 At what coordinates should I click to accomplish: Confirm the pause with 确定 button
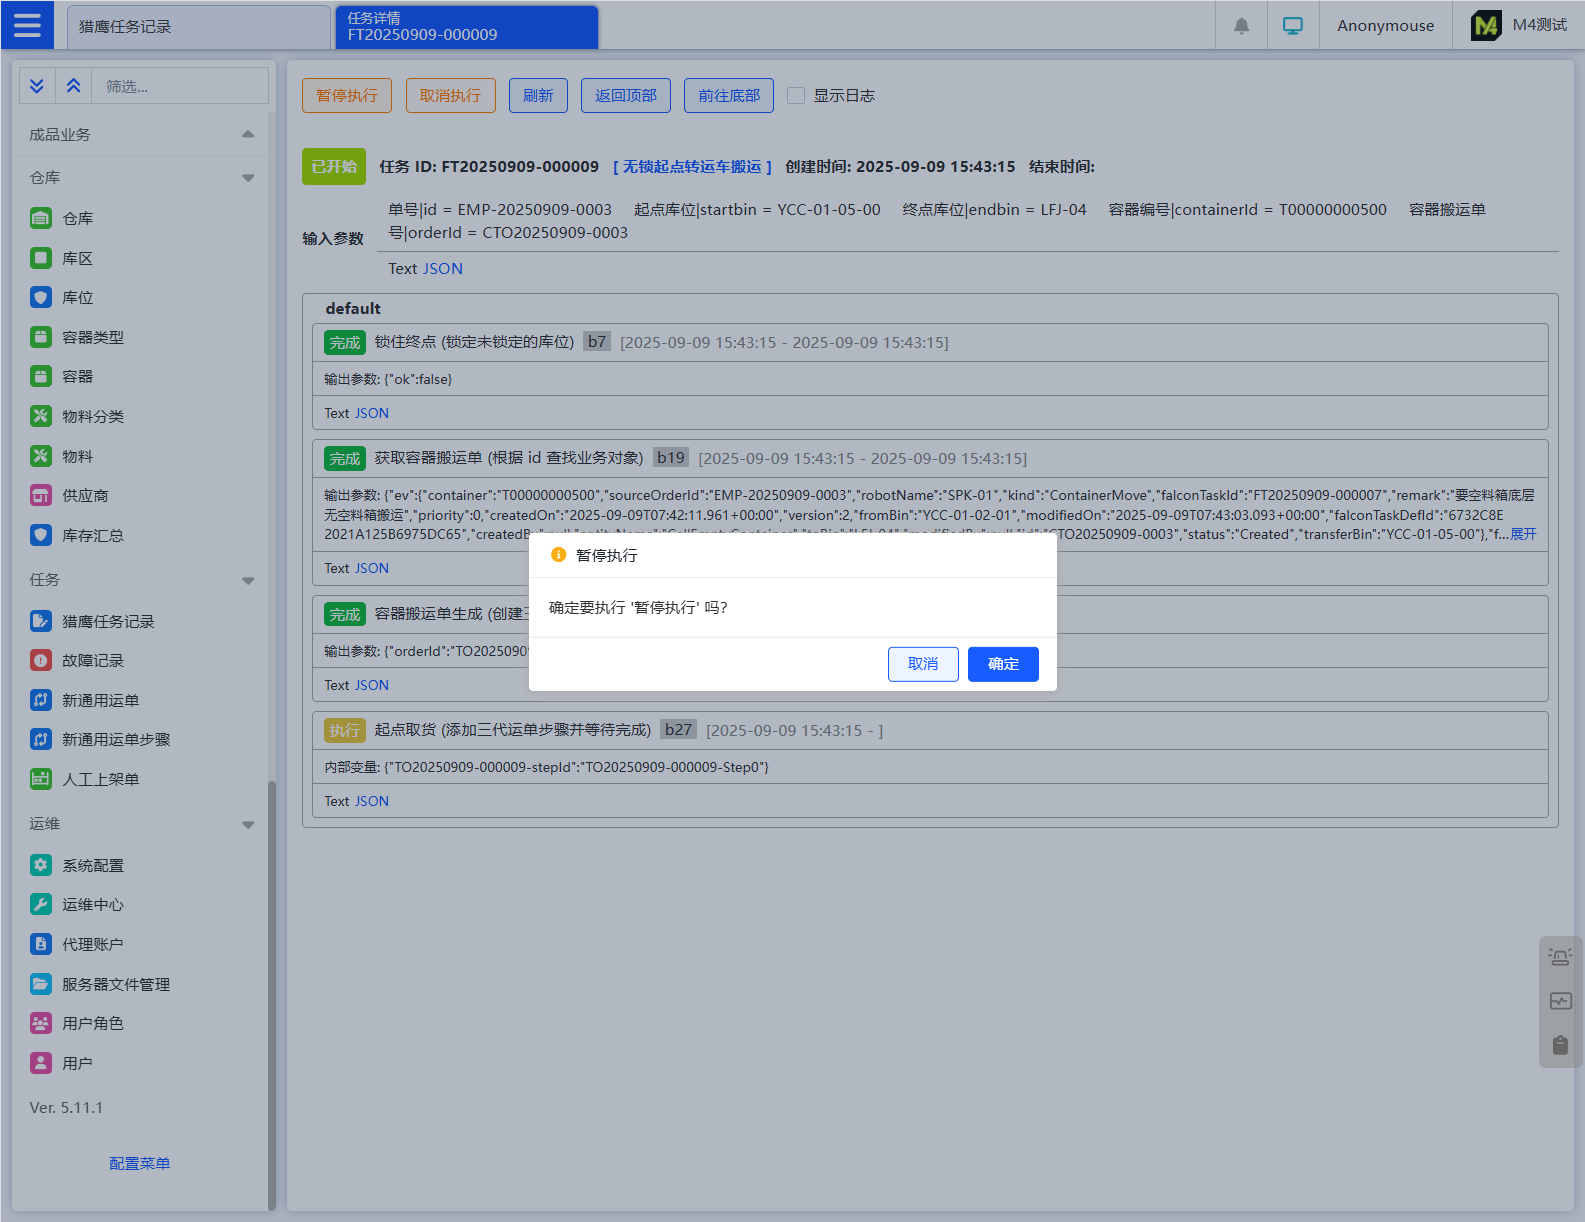(x=1003, y=664)
